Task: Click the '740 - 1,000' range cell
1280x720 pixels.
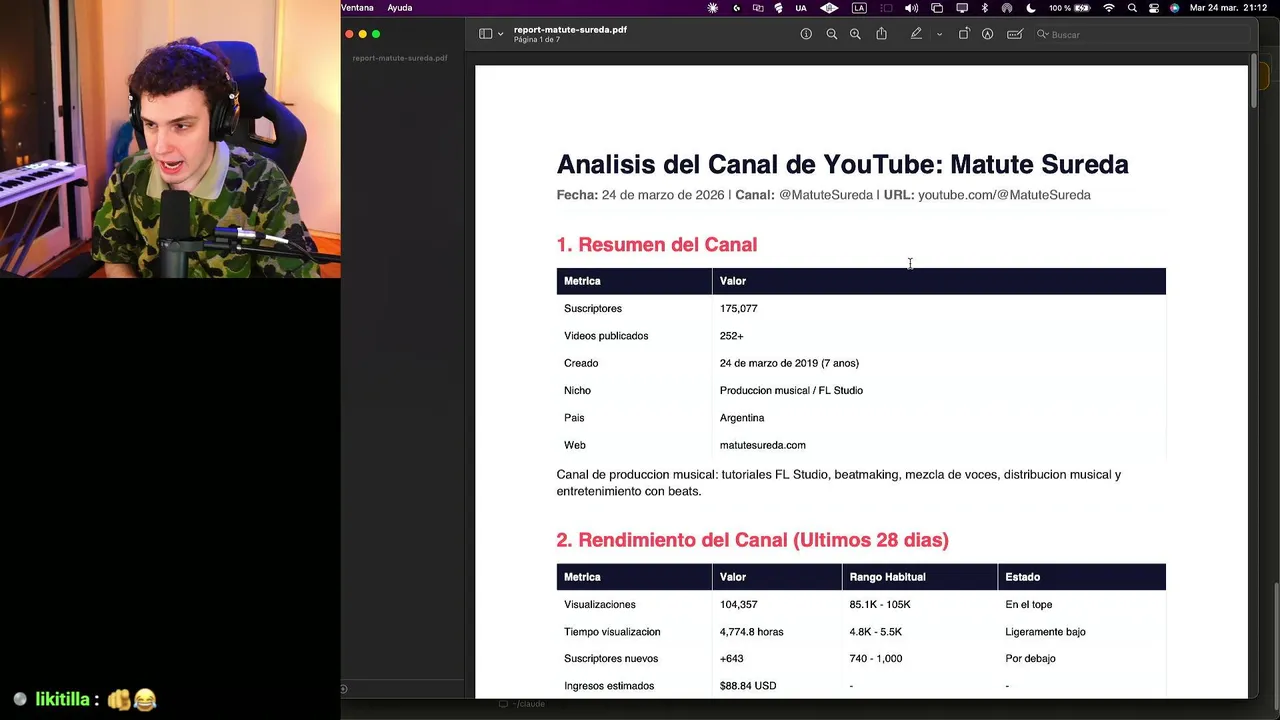Action: click(876, 658)
